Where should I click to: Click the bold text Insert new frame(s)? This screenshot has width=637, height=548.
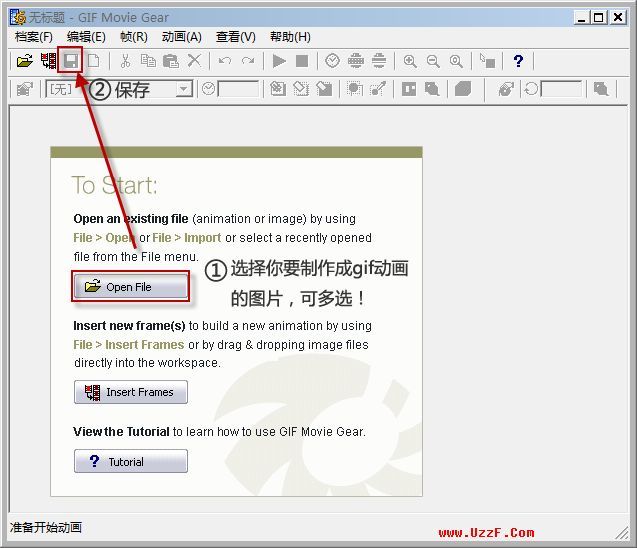(129, 326)
